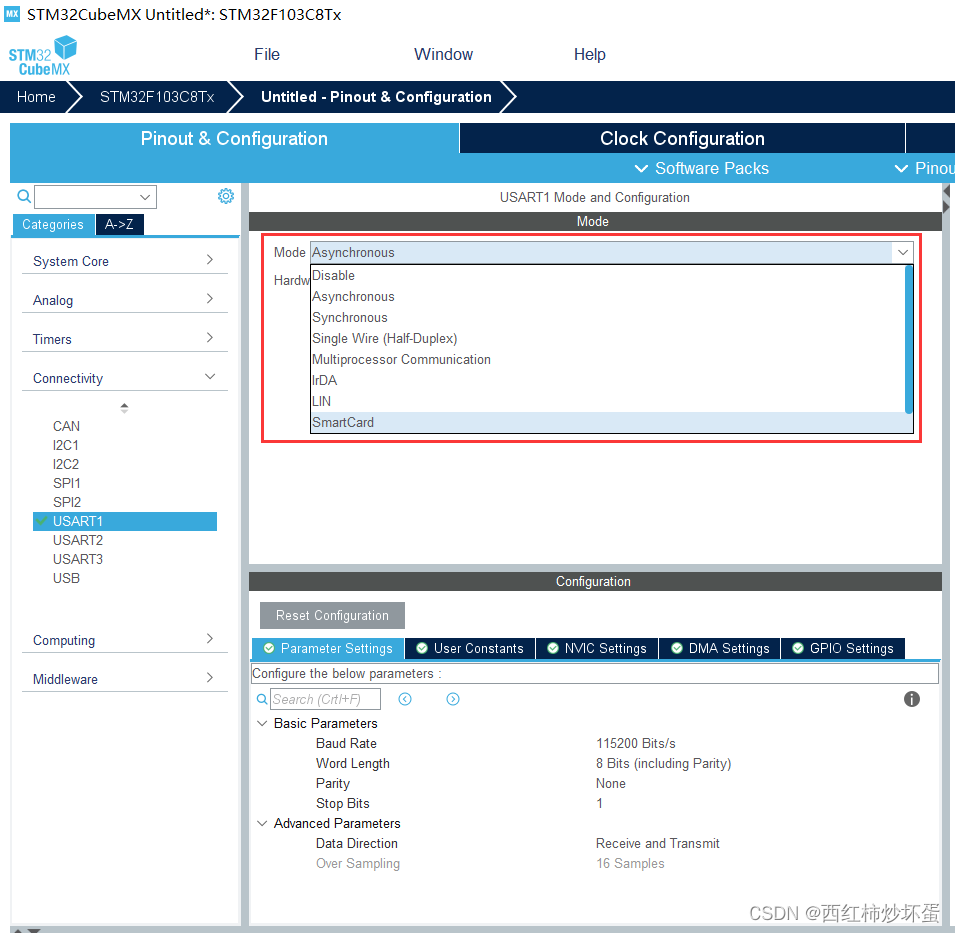This screenshot has width=955, height=933.
Task: Click the parameter search magnifier icon
Action: click(x=262, y=699)
